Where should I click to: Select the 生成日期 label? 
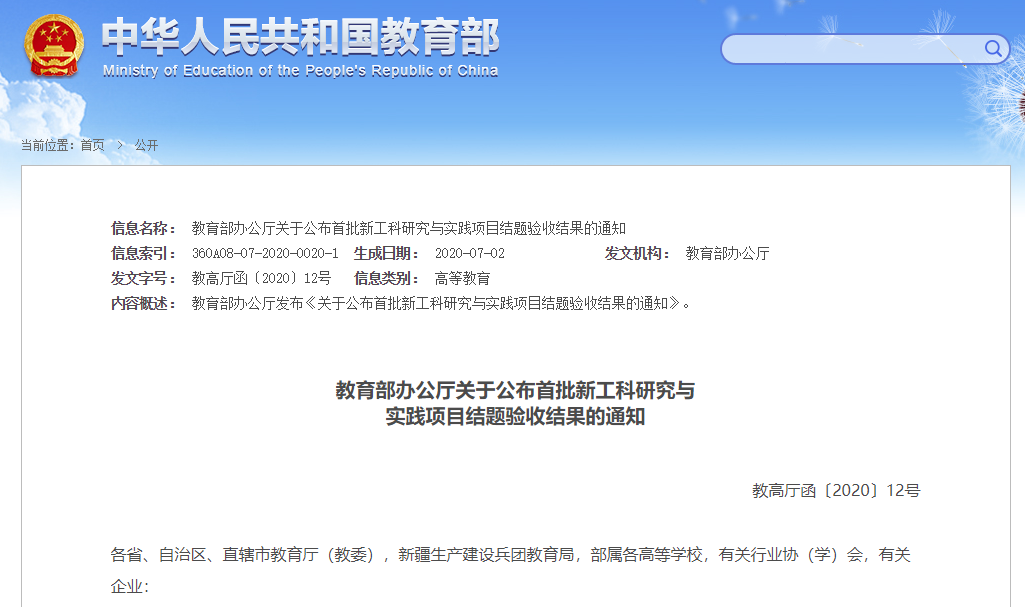pos(386,253)
